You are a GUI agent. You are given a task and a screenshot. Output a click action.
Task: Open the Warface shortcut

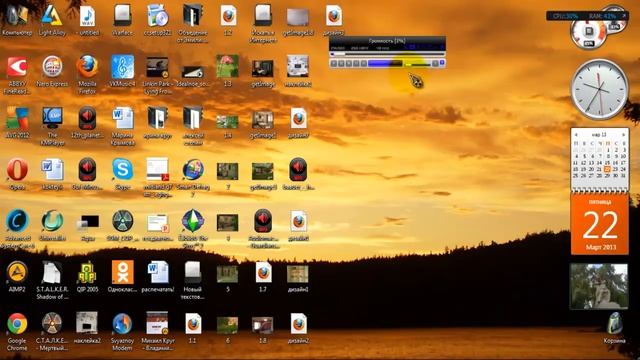tap(122, 19)
